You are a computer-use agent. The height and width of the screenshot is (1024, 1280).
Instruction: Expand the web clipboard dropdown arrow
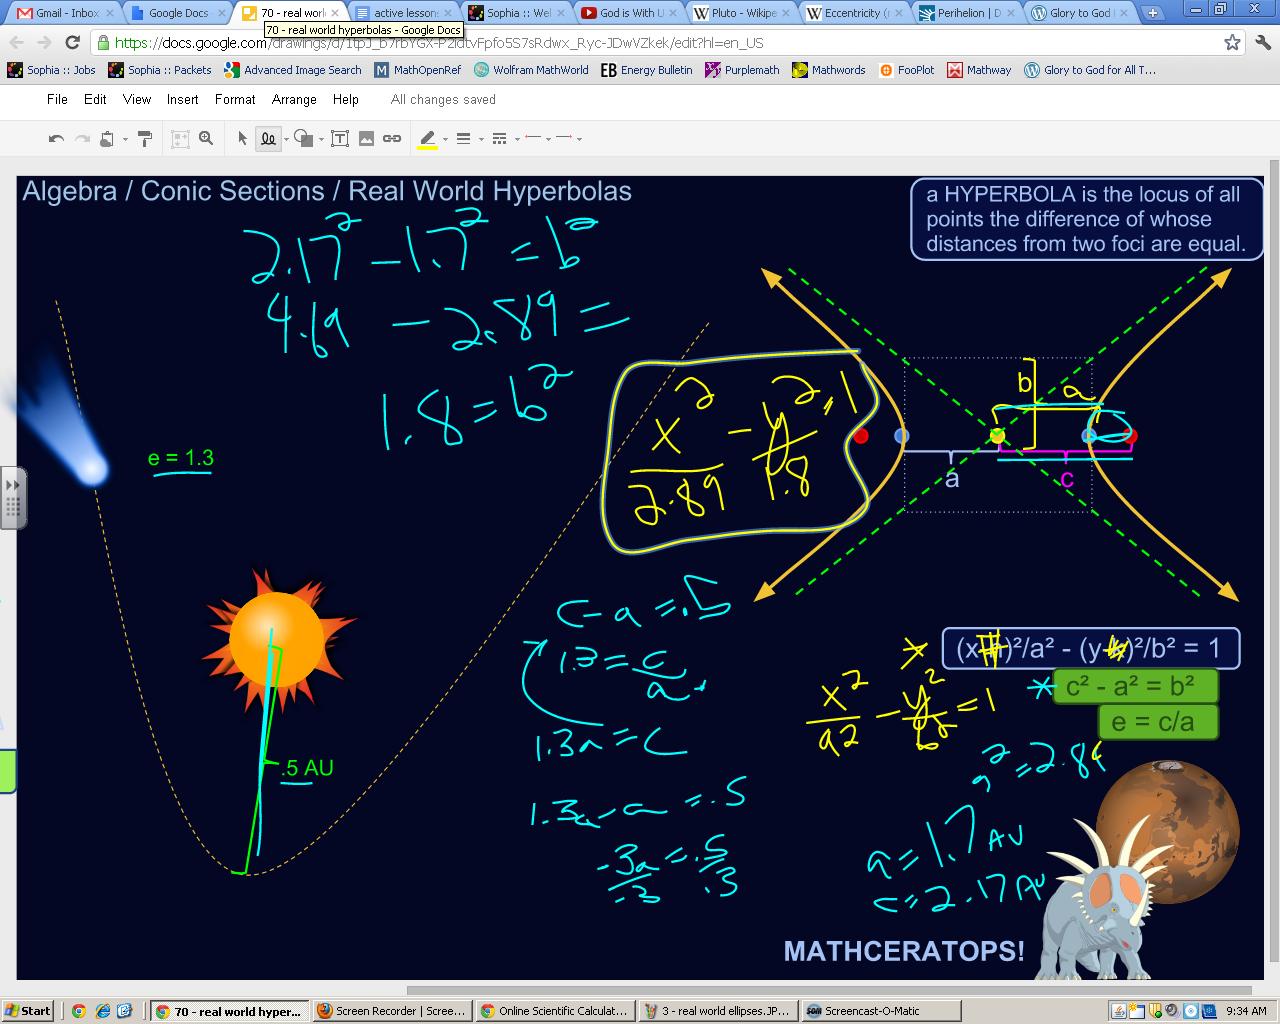tap(125, 140)
